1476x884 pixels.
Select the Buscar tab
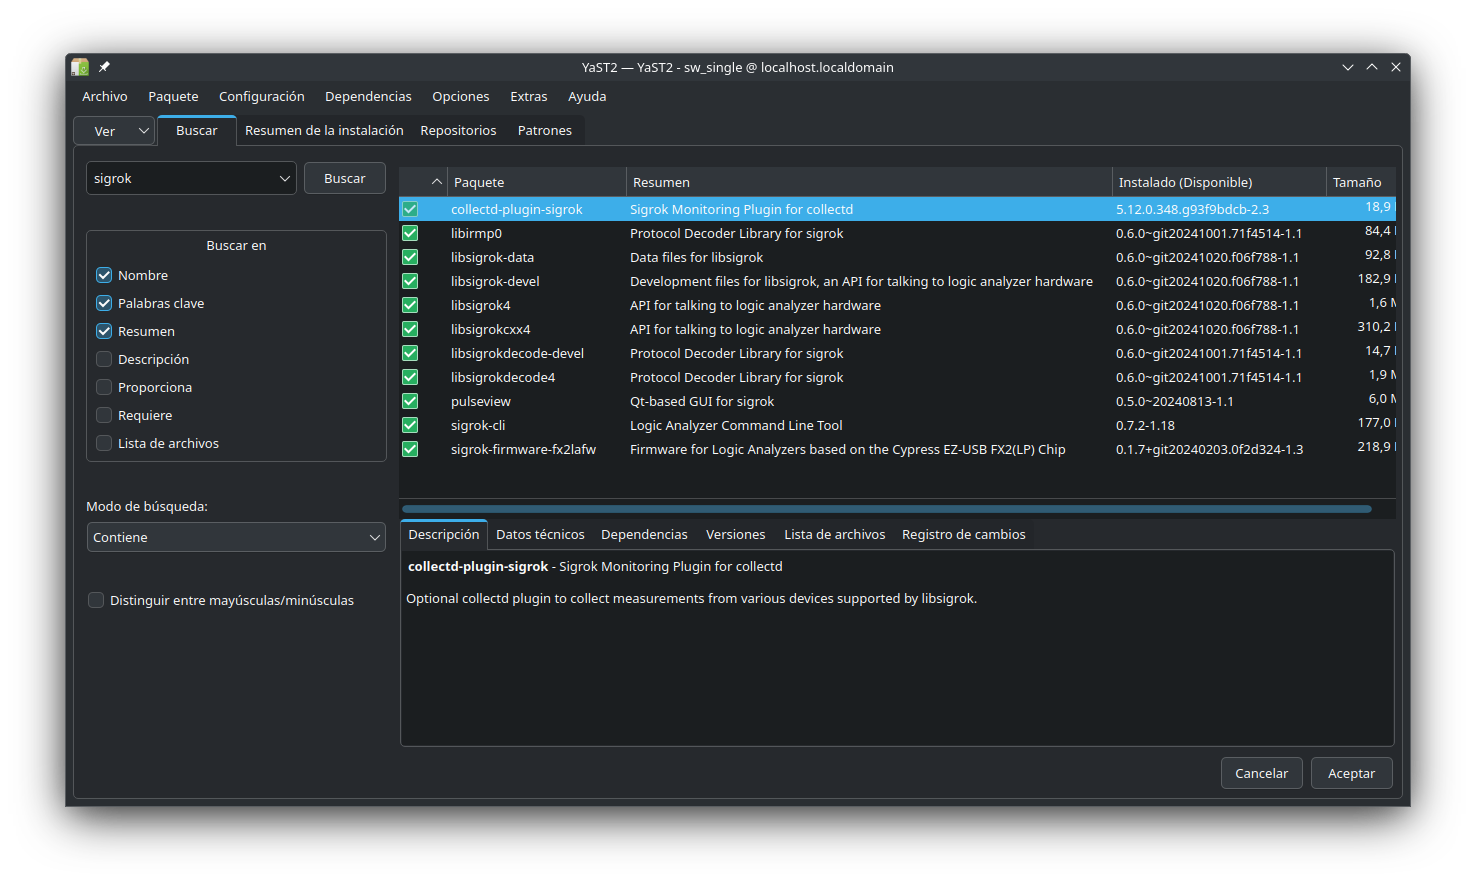197,130
